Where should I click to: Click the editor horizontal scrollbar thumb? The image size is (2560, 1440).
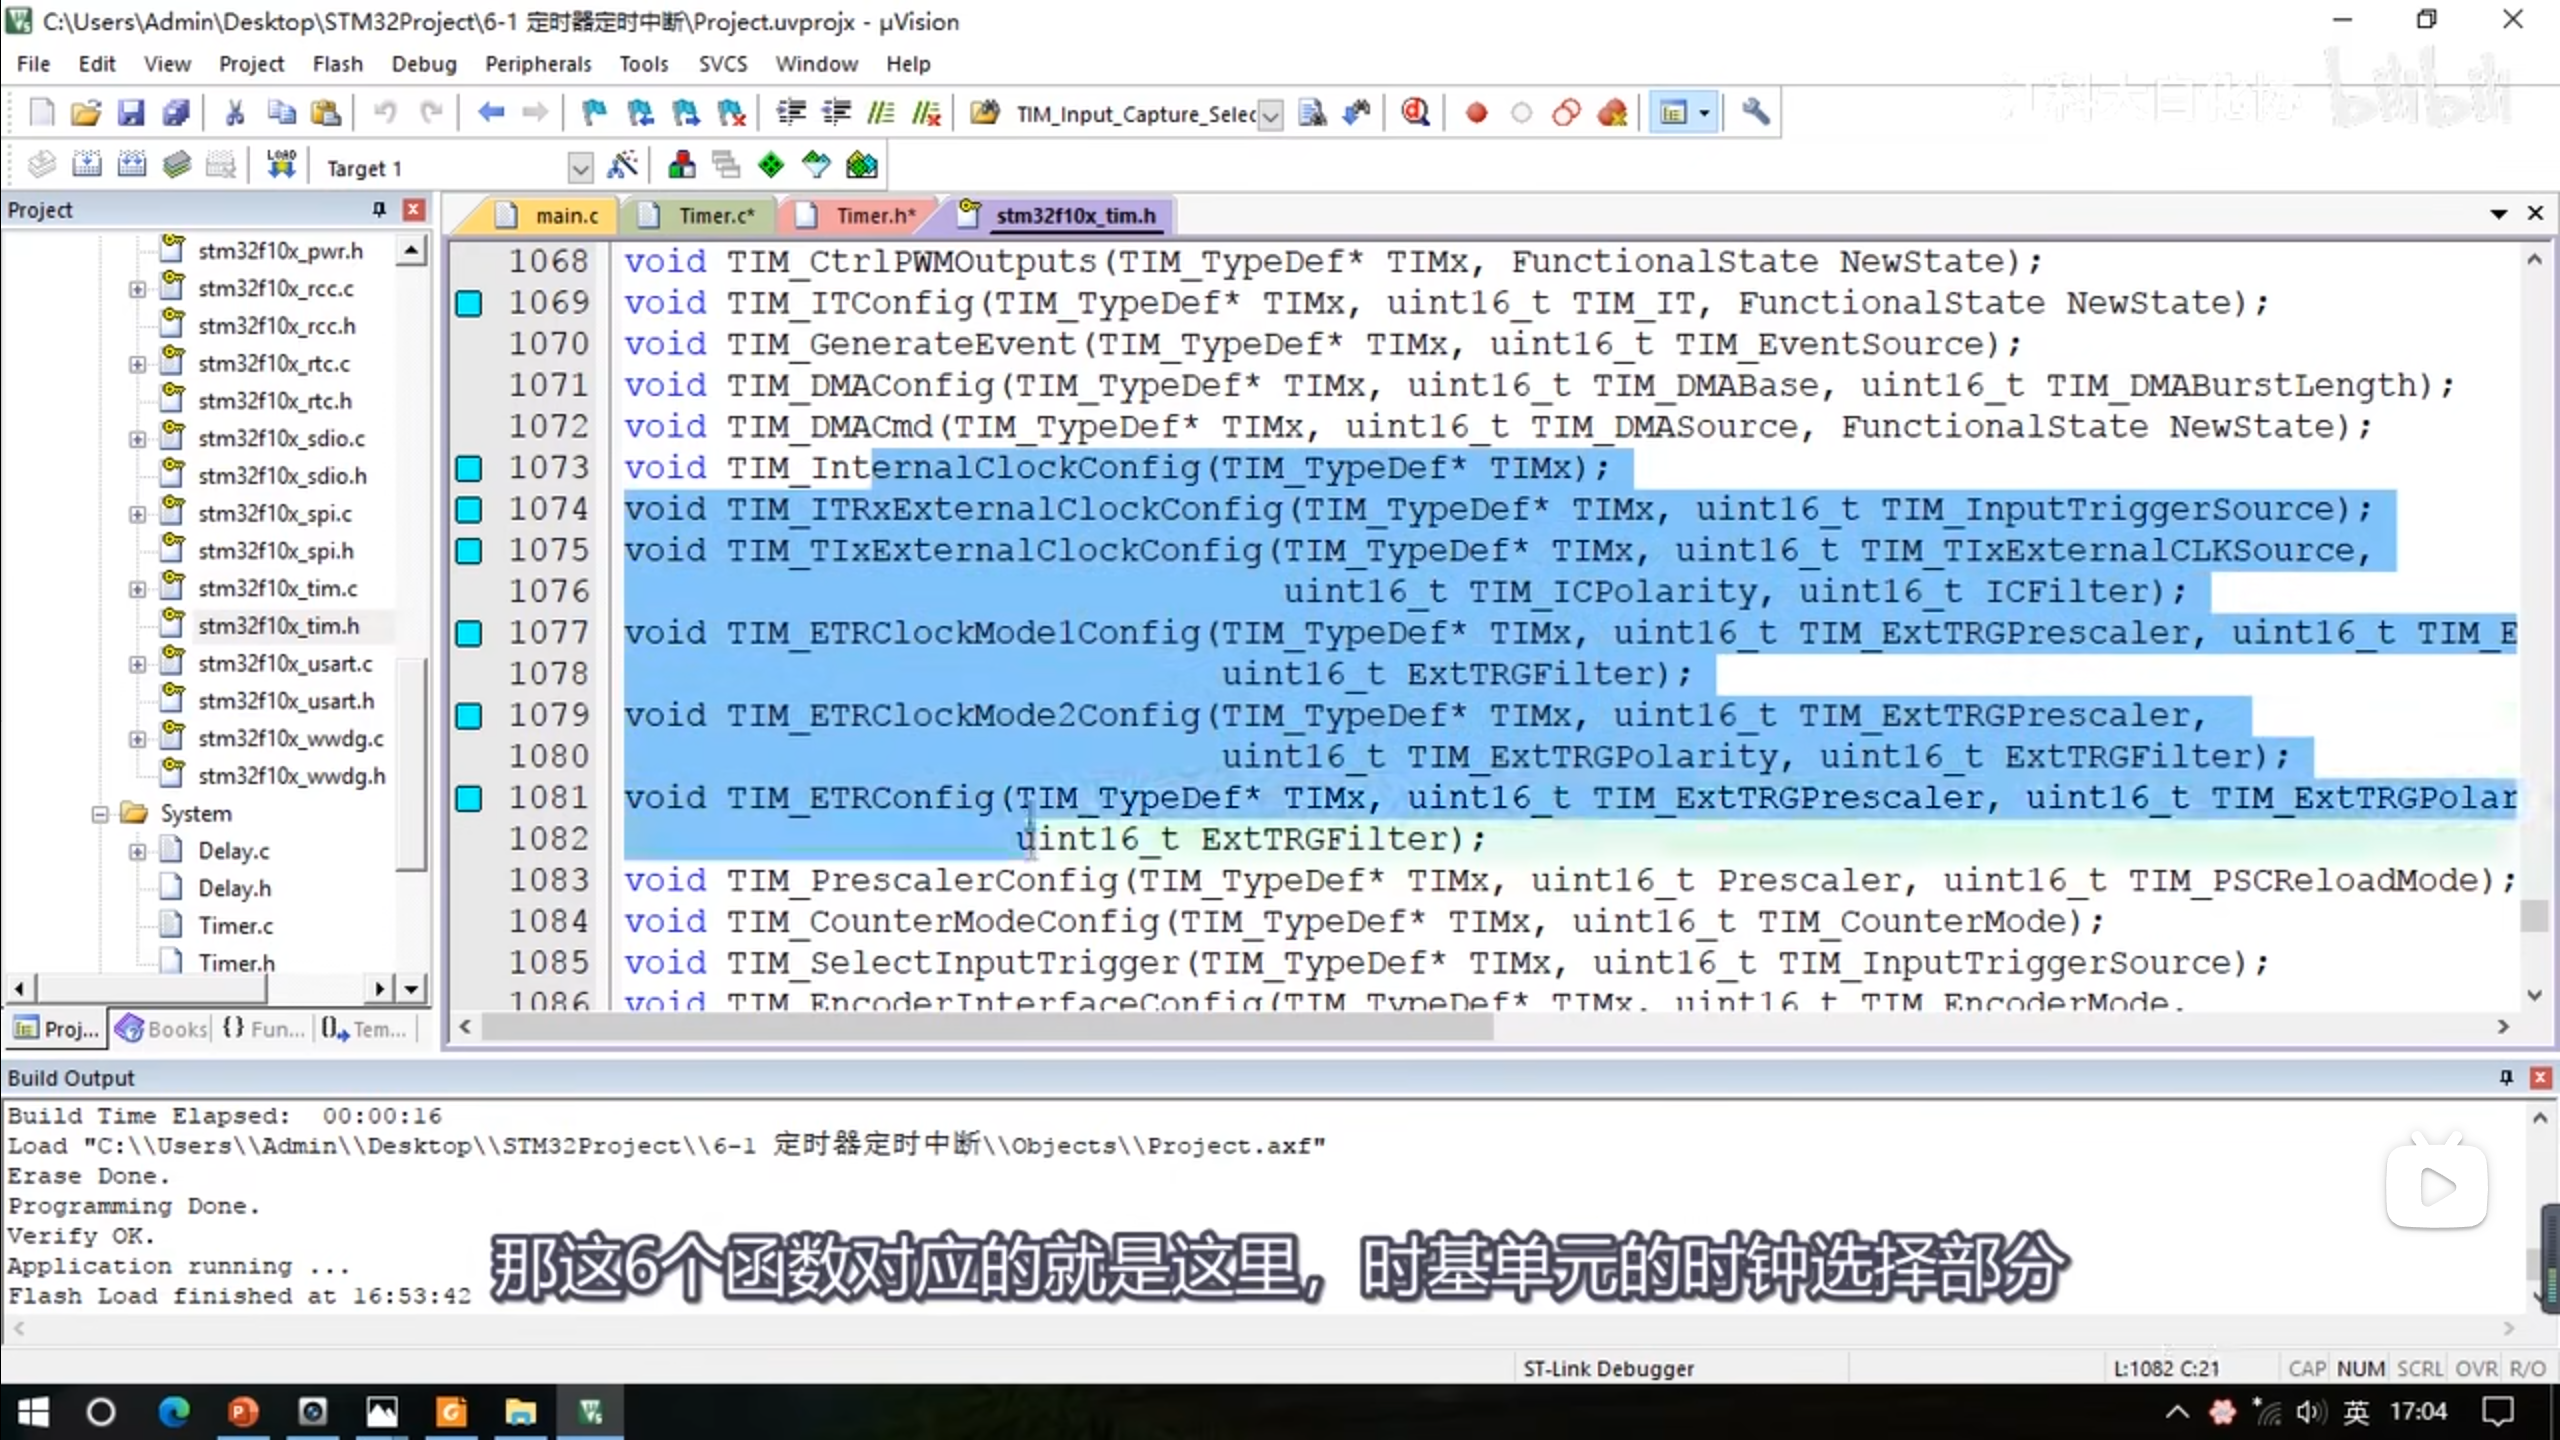(986, 1027)
